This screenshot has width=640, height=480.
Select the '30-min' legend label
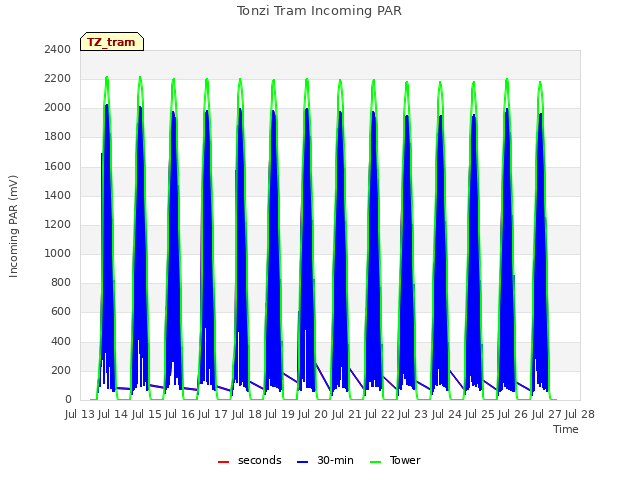[x=335, y=460]
